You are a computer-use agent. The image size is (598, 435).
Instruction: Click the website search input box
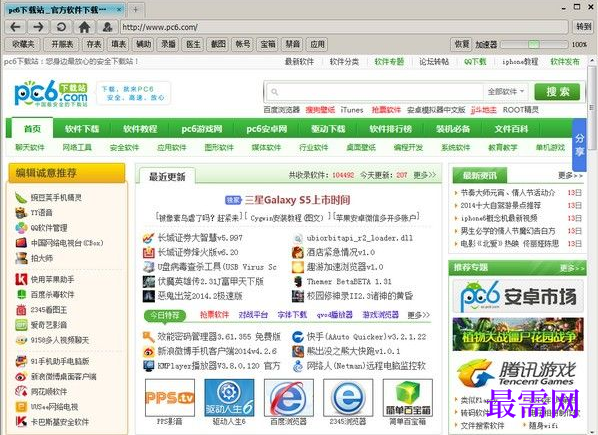click(x=375, y=92)
